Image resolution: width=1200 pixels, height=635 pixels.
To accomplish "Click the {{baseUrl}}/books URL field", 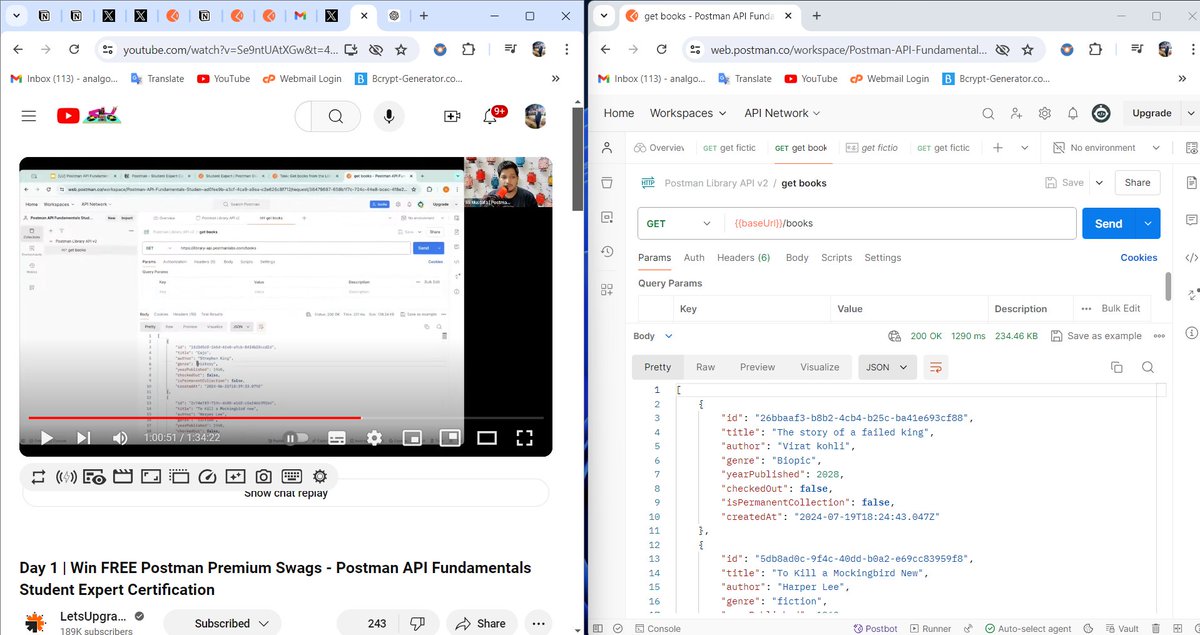I will coord(900,224).
